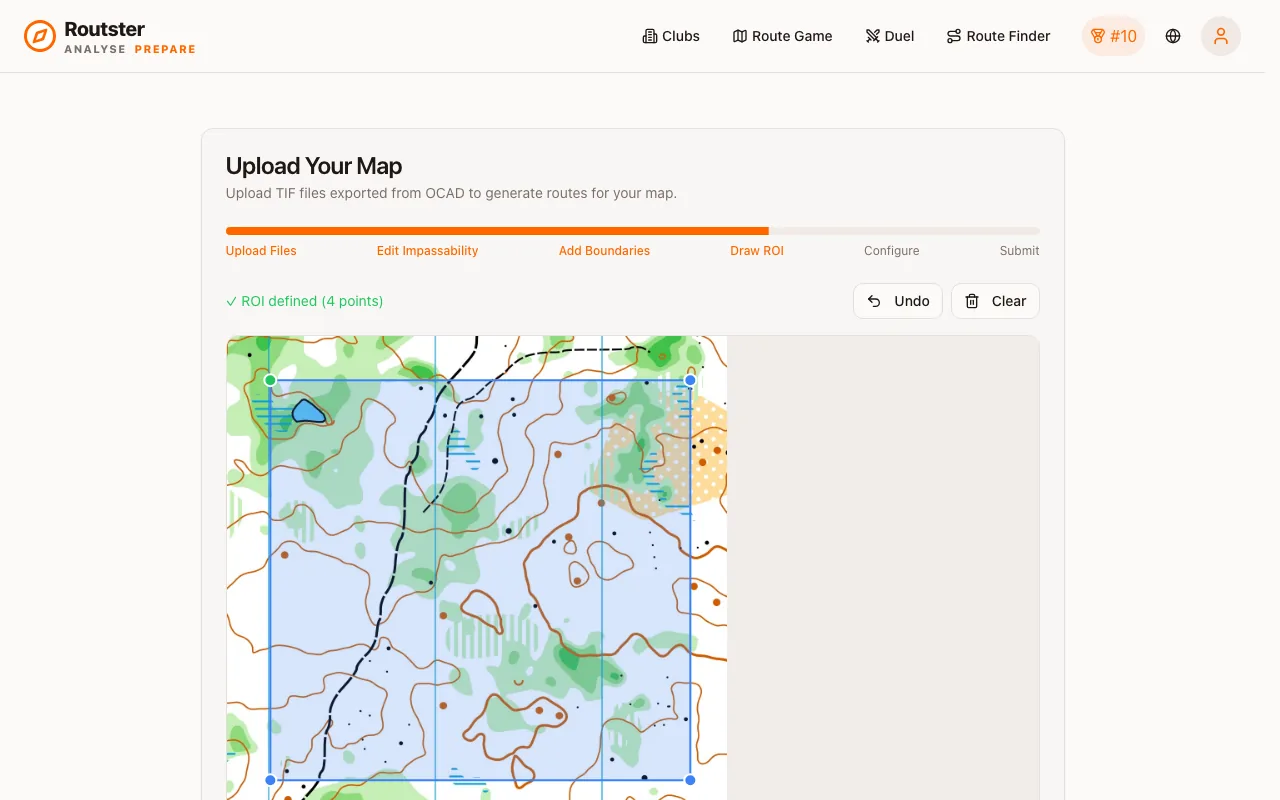Click the orange upload progress bar

[497, 231]
